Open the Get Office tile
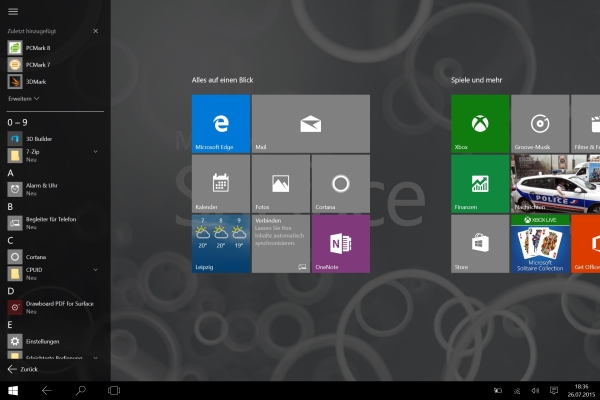600x400 pixels. point(585,244)
